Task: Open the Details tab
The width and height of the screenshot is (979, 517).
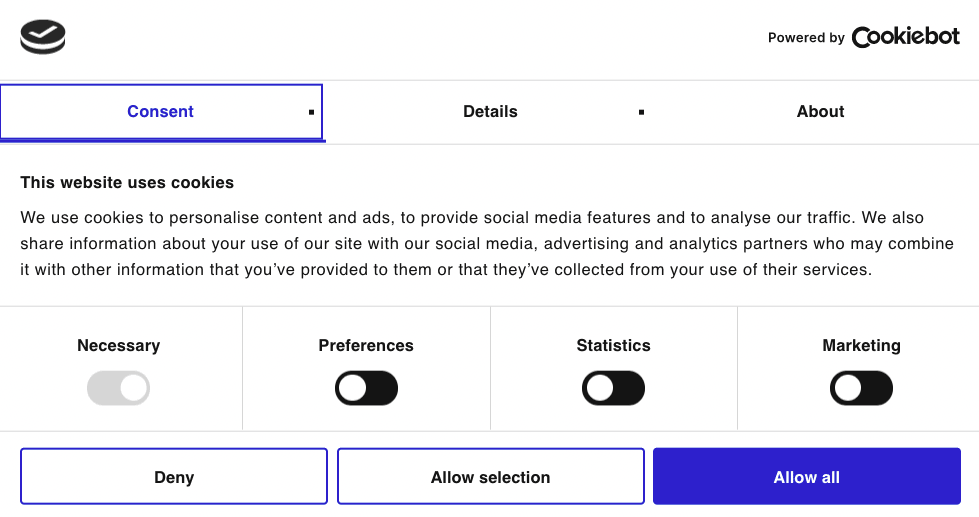Action: [x=490, y=111]
